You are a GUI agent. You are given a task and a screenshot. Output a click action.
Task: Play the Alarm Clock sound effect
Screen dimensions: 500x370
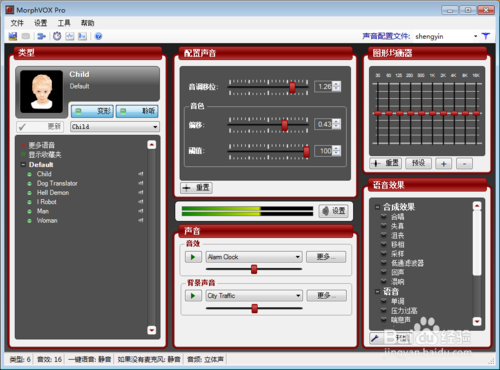point(193,257)
